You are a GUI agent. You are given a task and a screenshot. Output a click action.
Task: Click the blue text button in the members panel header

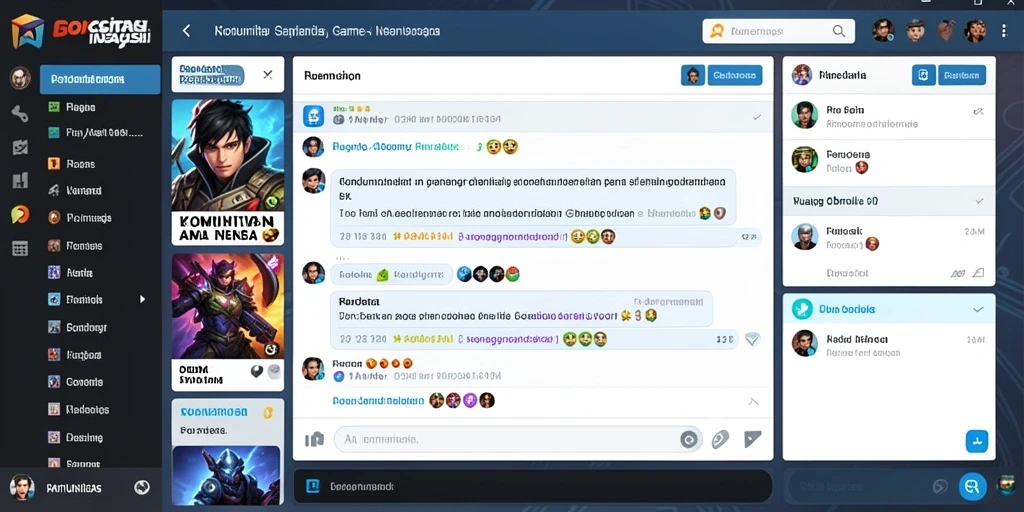962,75
